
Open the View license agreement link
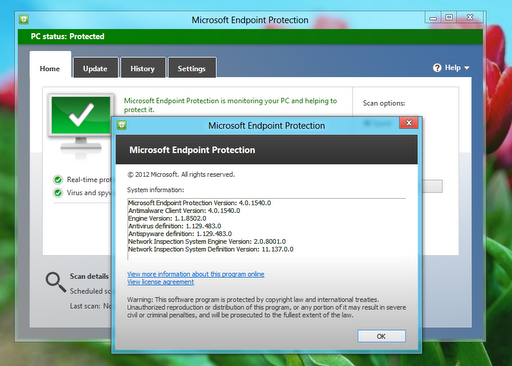click(x=160, y=282)
